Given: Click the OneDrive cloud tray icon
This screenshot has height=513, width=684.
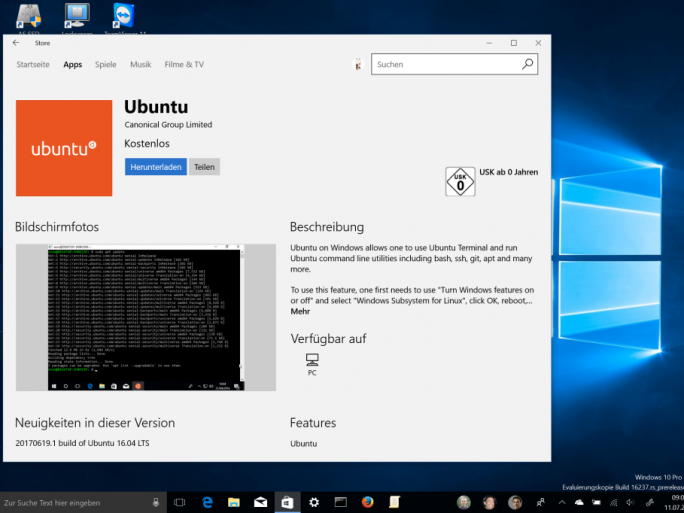Looking at the screenshot, I should pyautogui.click(x=579, y=503).
